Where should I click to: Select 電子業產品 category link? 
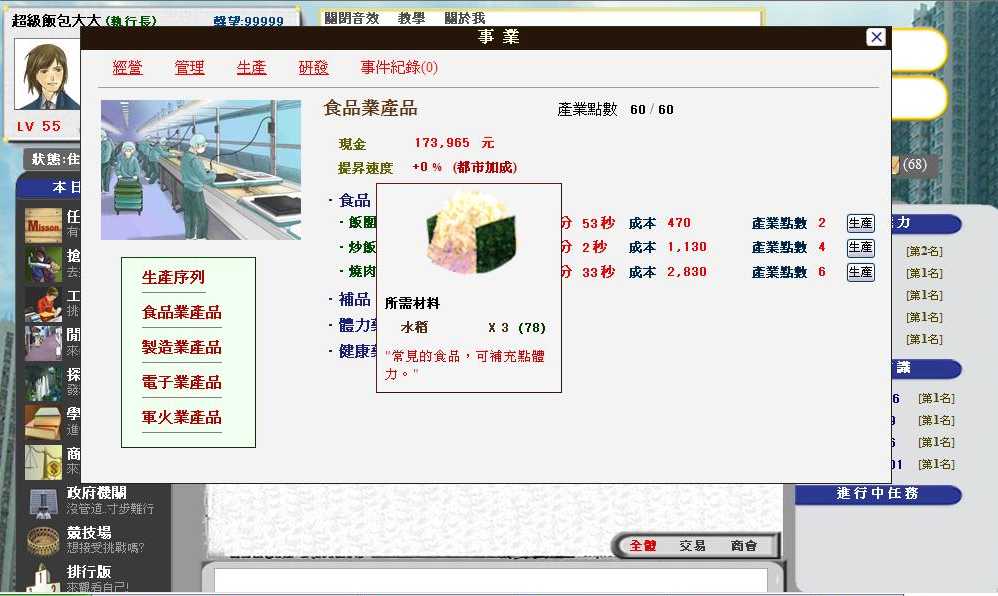pyautogui.click(x=181, y=382)
